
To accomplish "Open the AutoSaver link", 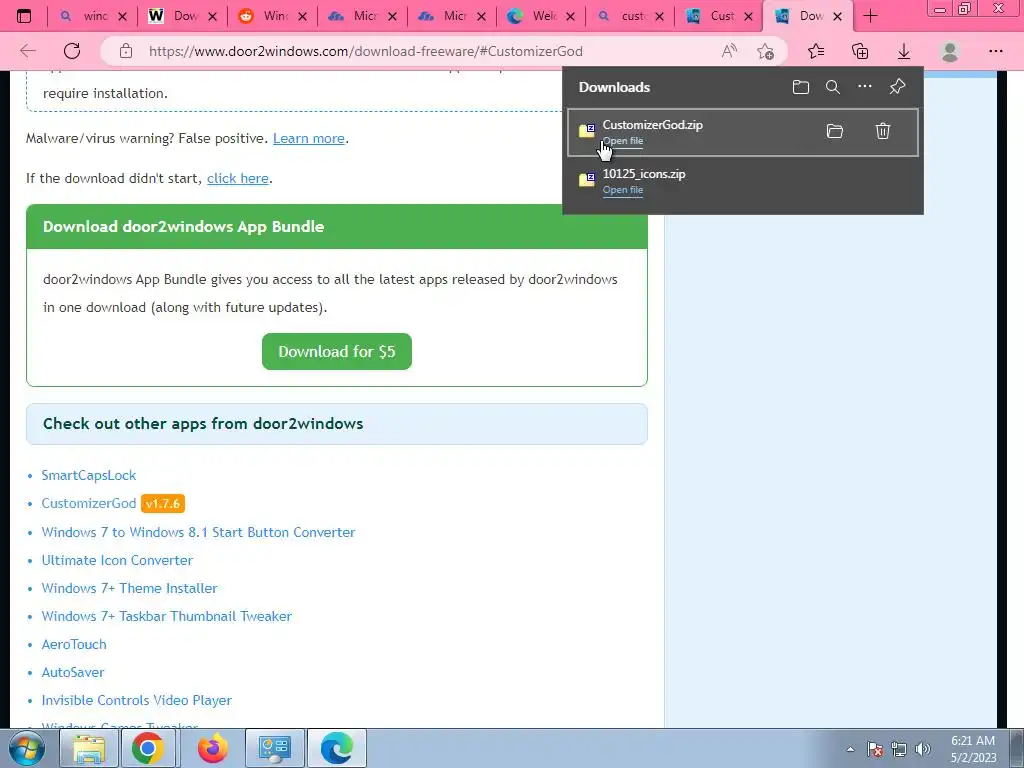I will point(72,673).
